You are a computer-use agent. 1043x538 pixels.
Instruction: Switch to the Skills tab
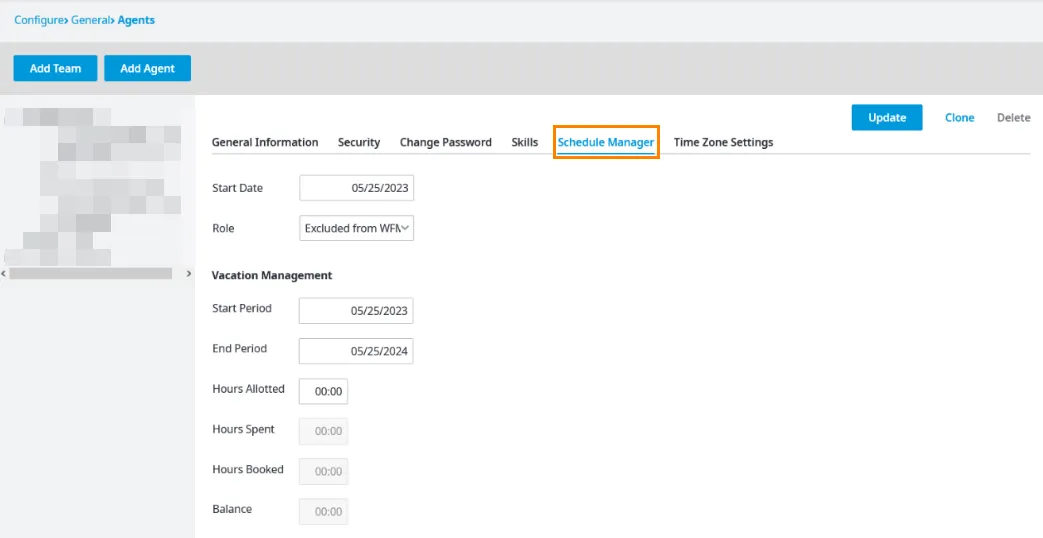[525, 142]
